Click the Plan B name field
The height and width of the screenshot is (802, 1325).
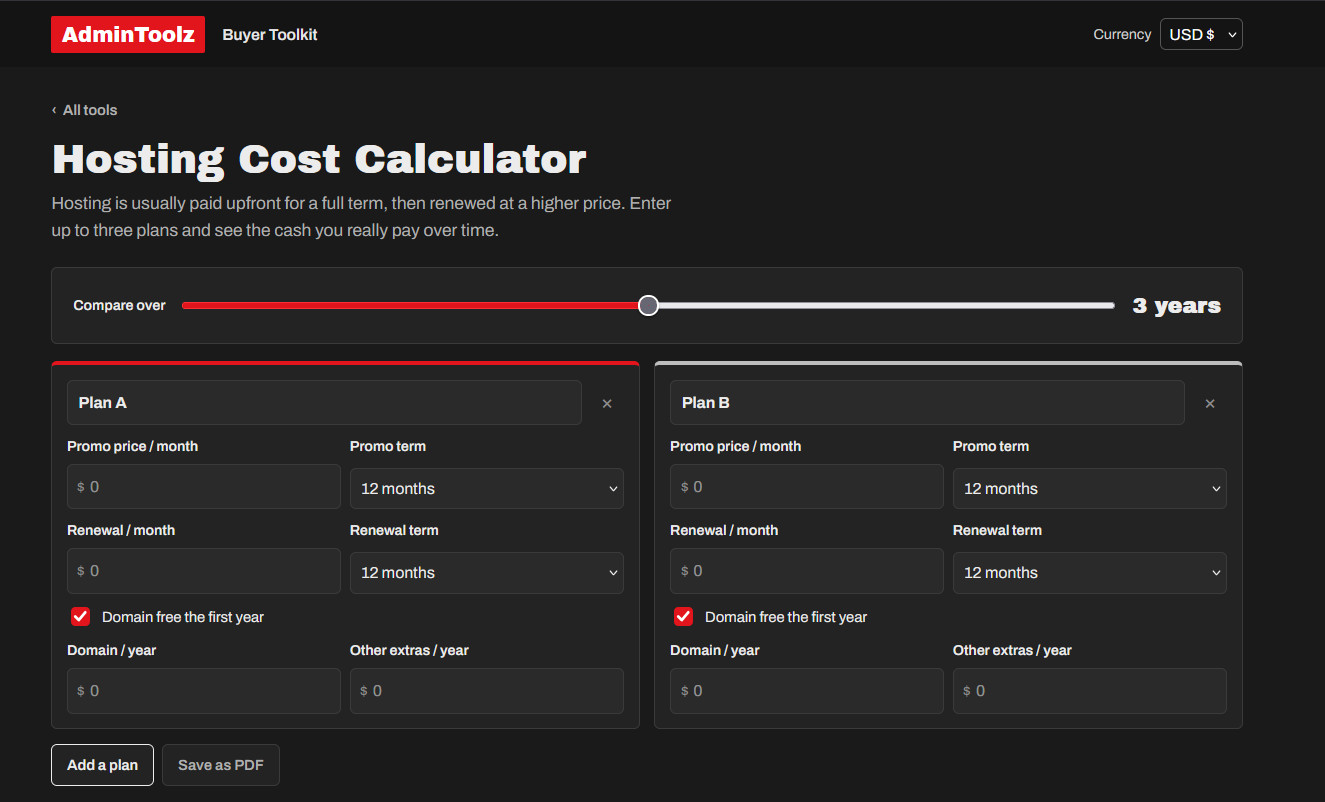[927, 403]
